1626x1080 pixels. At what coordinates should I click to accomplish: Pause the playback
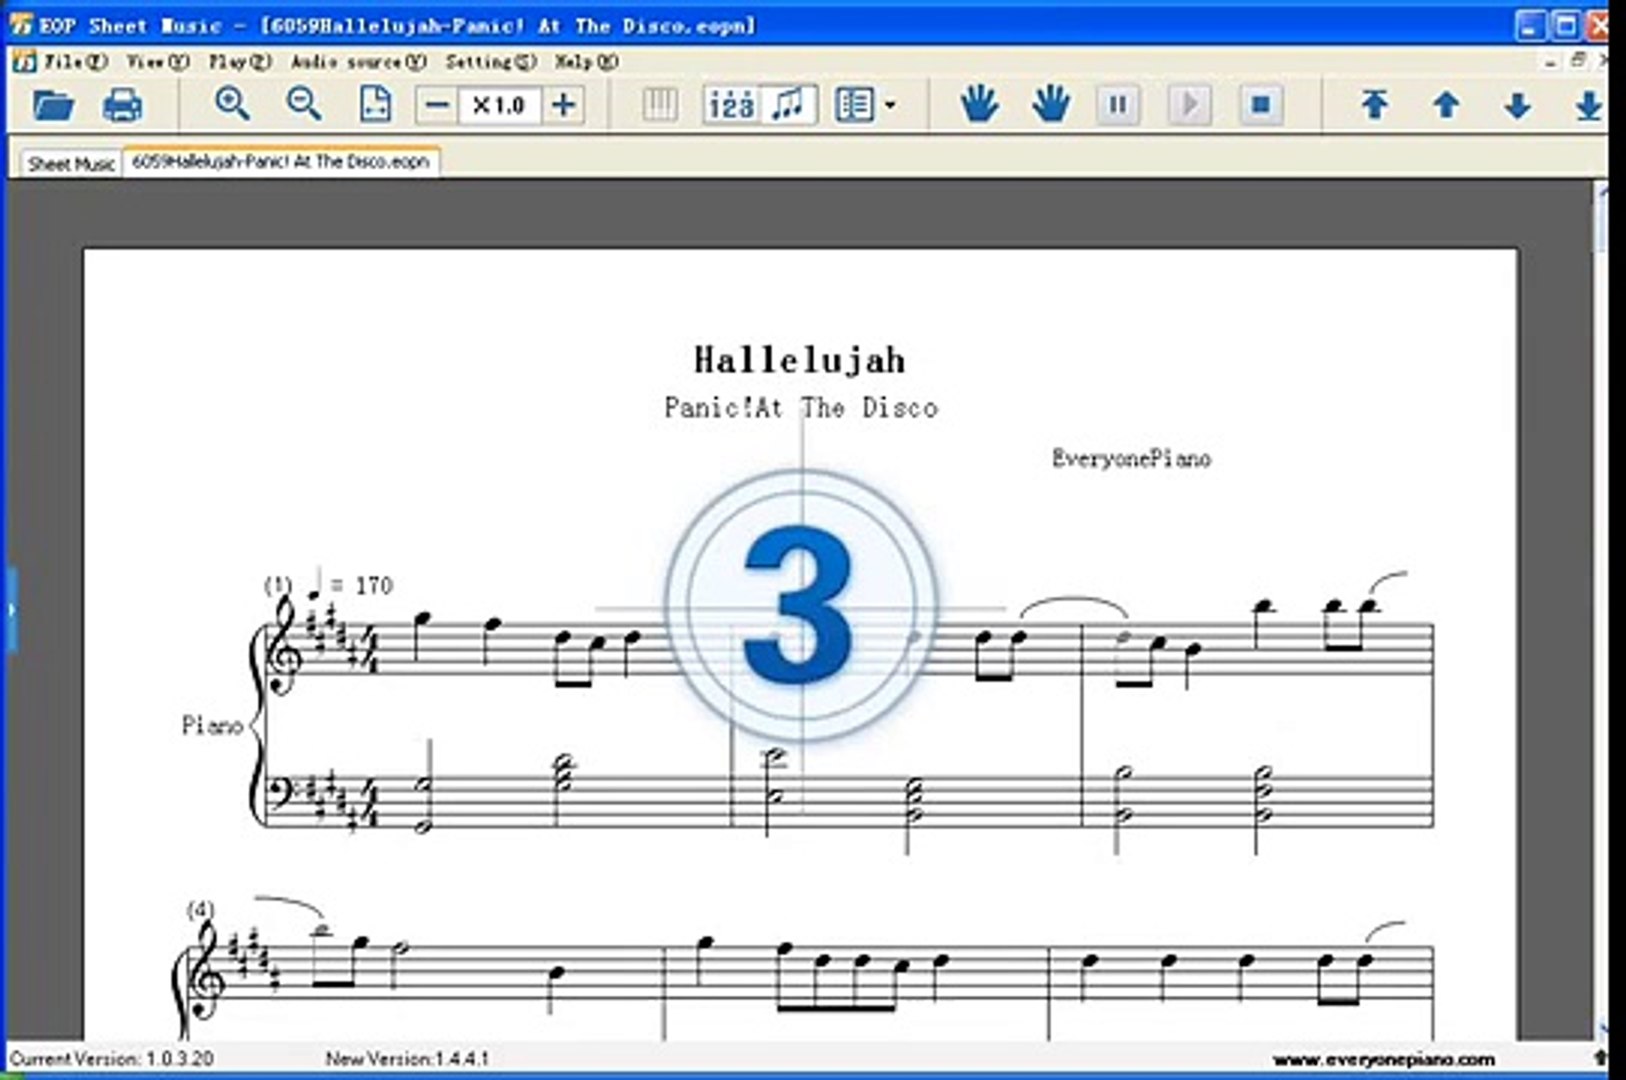pyautogui.click(x=1118, y=105)
